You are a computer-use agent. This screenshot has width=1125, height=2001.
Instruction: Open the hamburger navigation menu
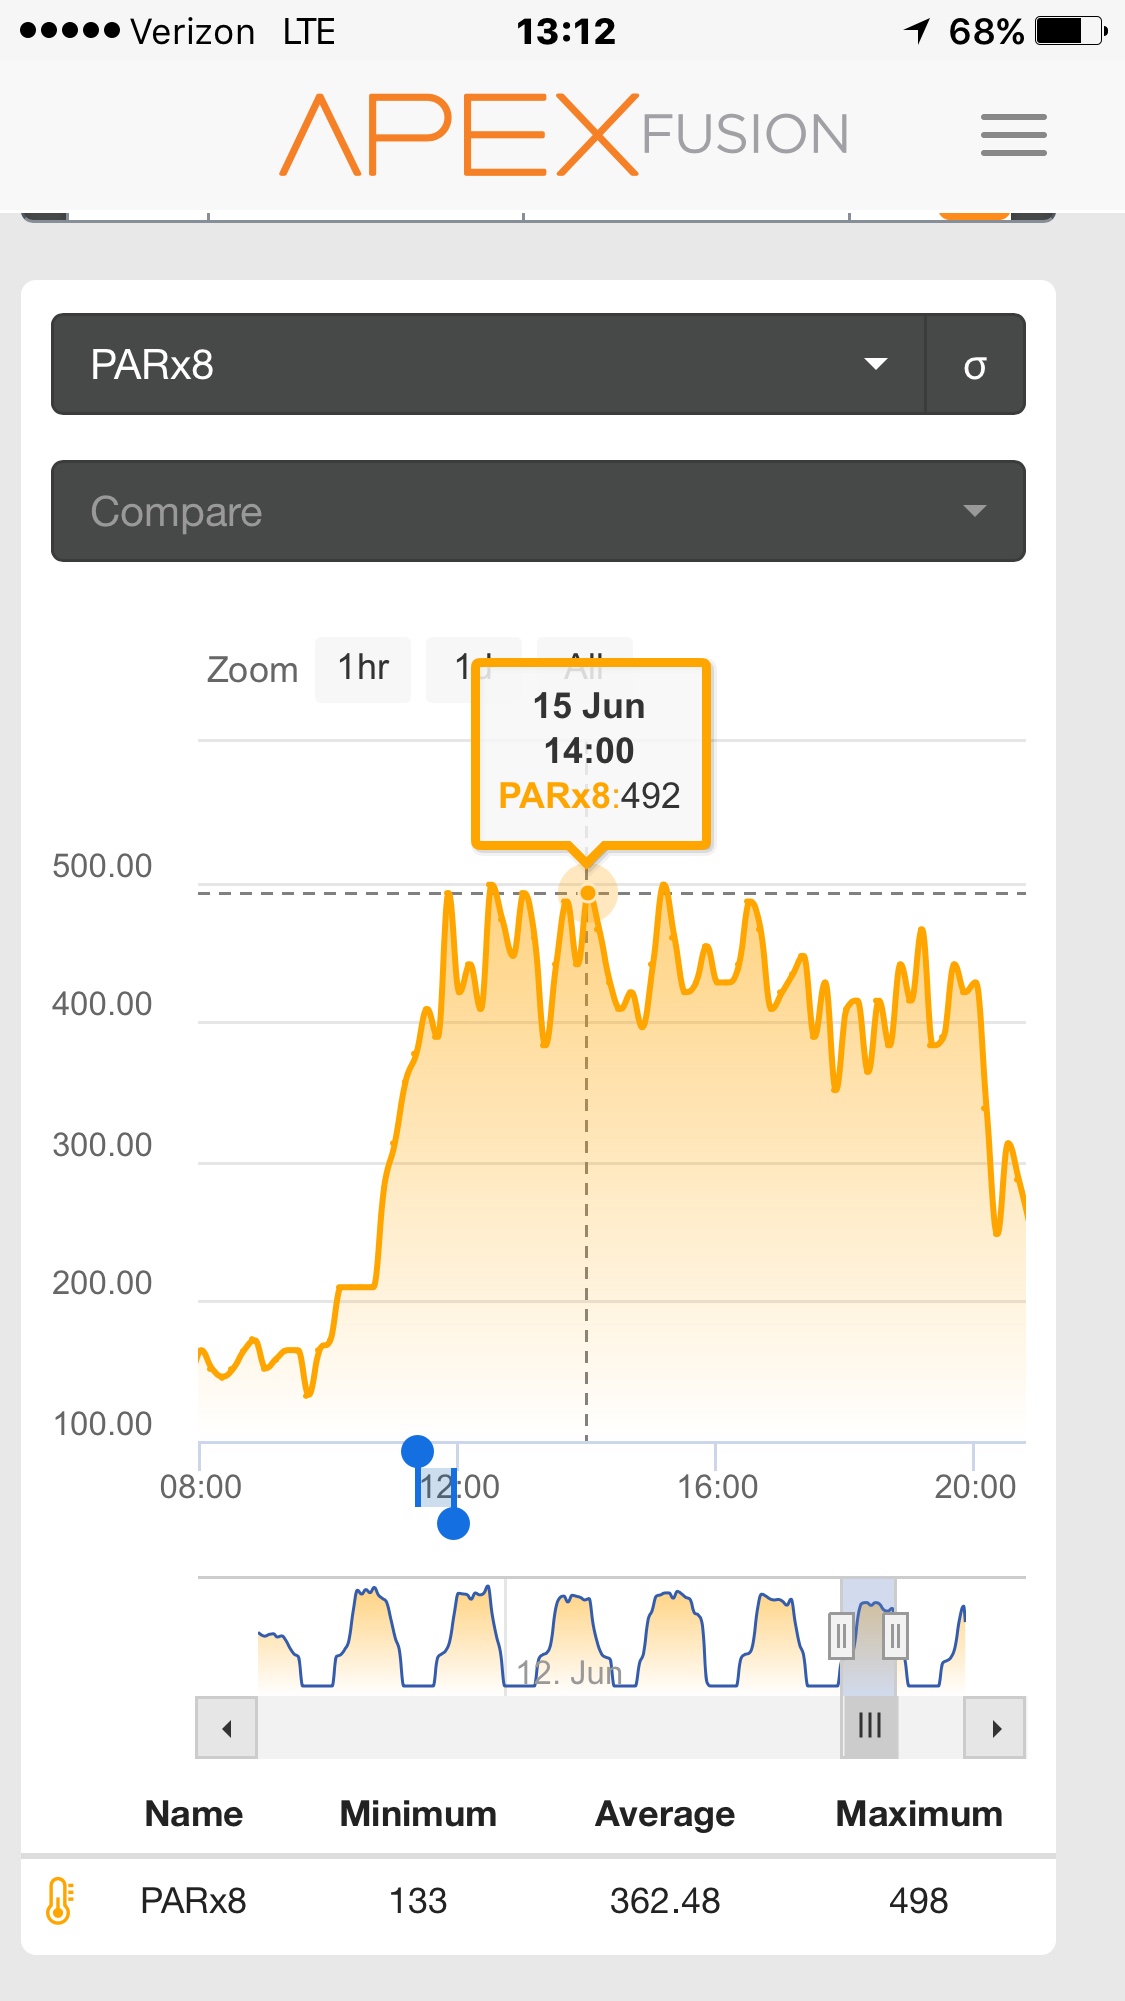(x=1013, y=135)
